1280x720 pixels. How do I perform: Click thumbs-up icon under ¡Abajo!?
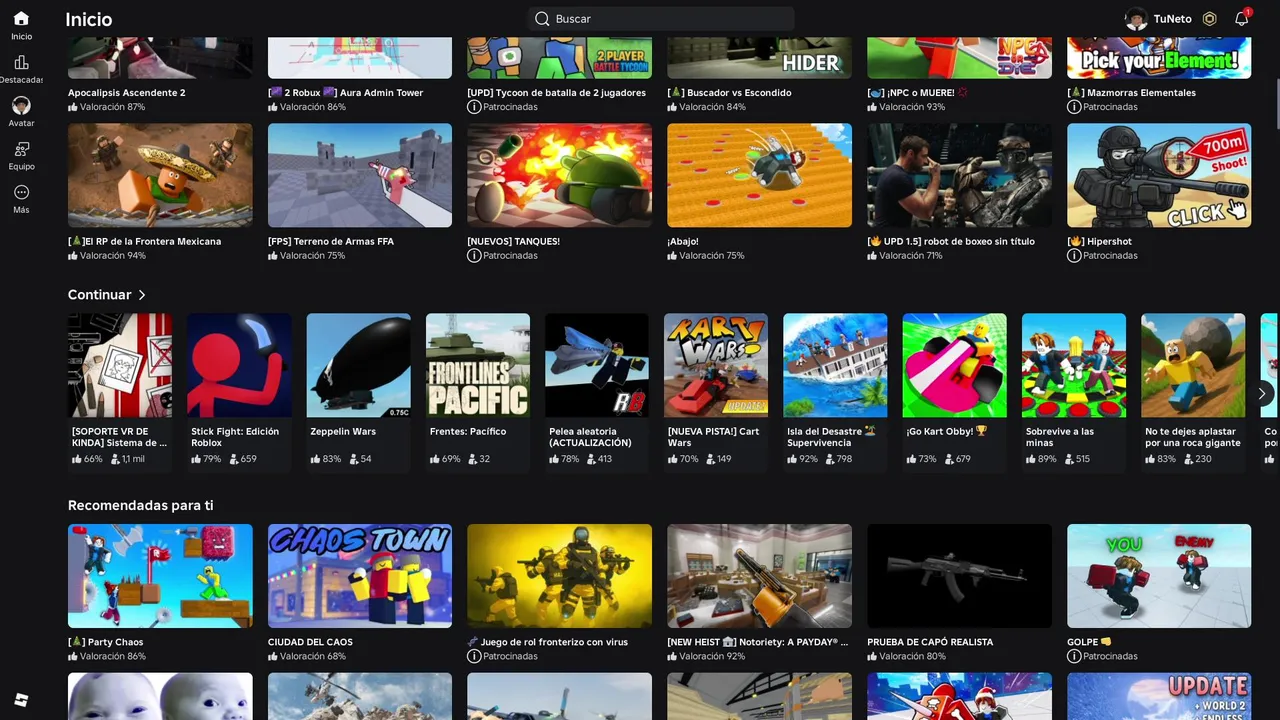[673, 256]
